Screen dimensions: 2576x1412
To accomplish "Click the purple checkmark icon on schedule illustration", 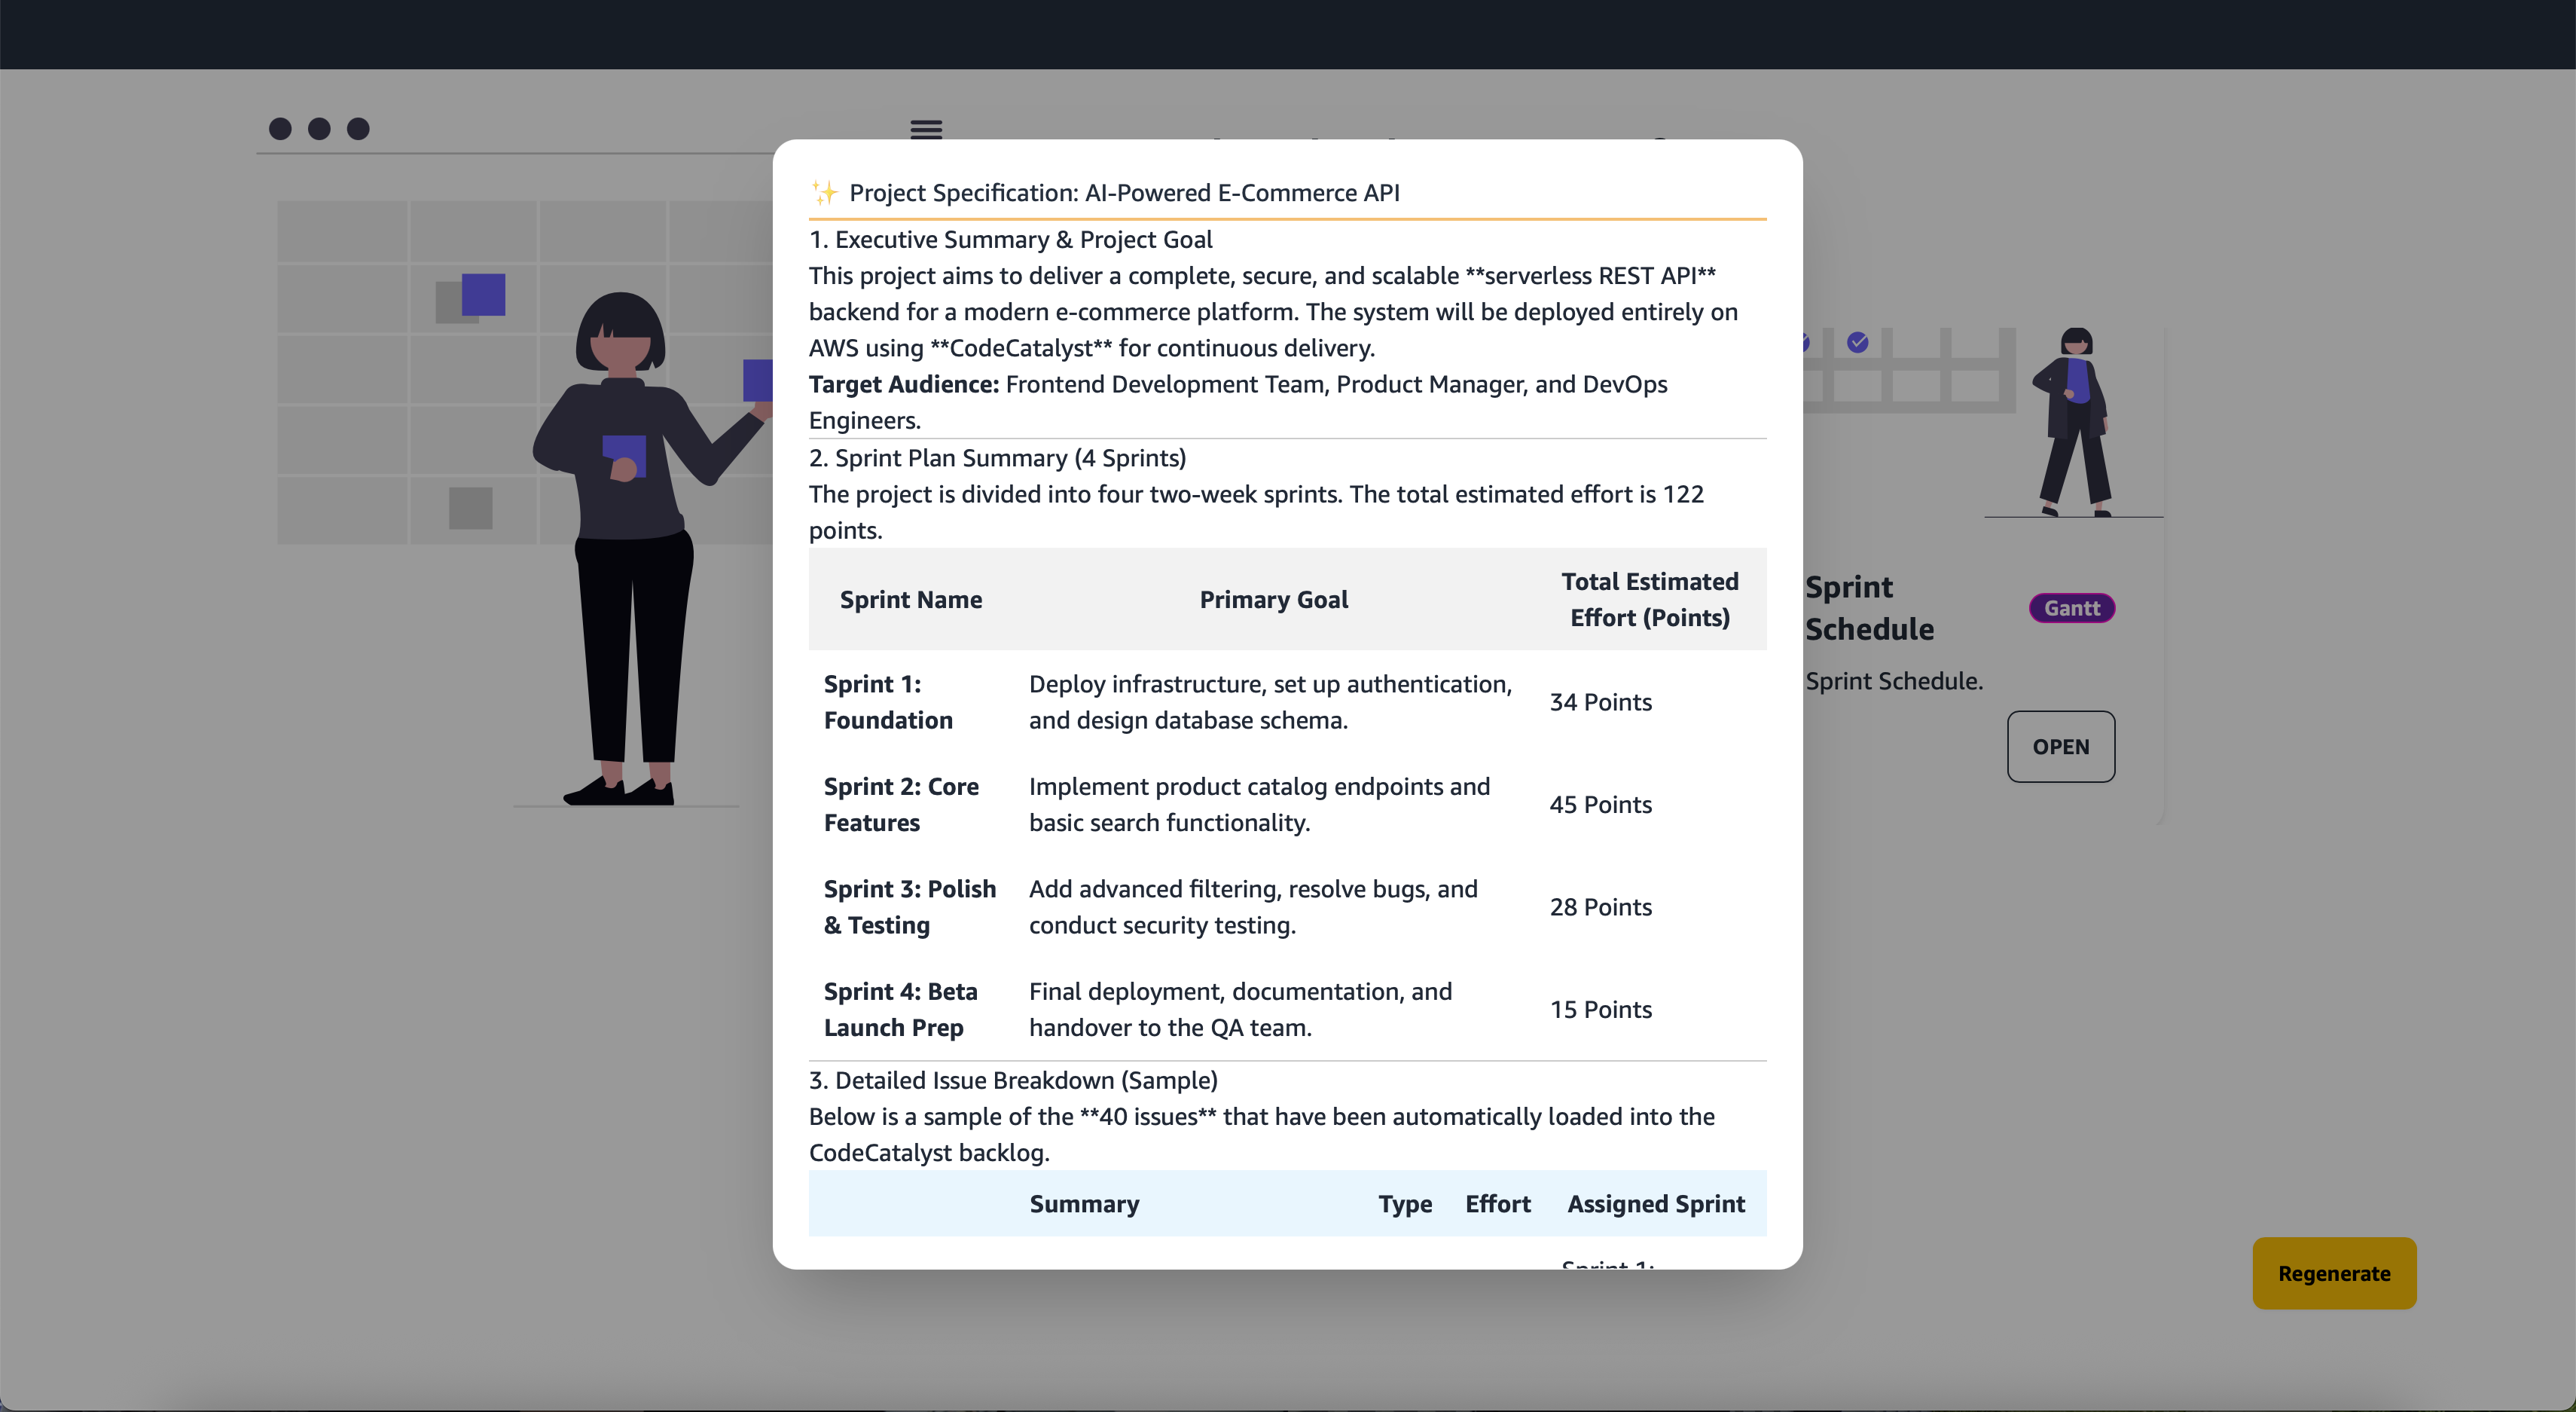I will (1857, 343).
